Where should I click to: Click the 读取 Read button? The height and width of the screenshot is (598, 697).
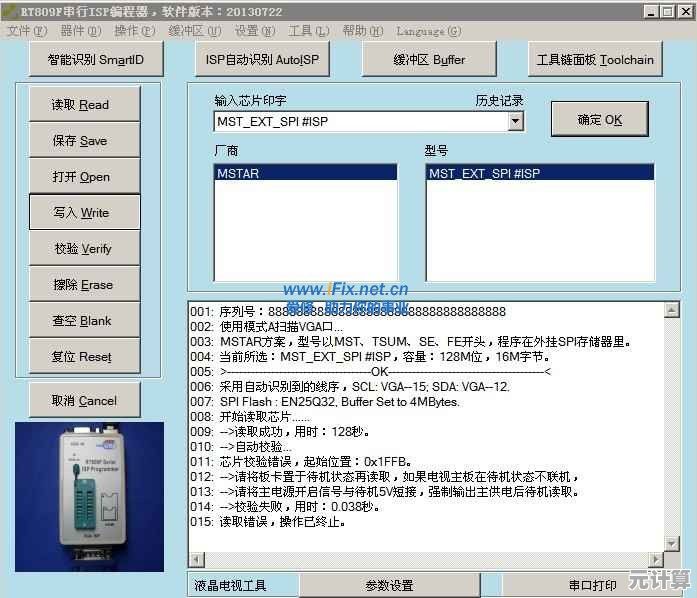tap(82, 105)
